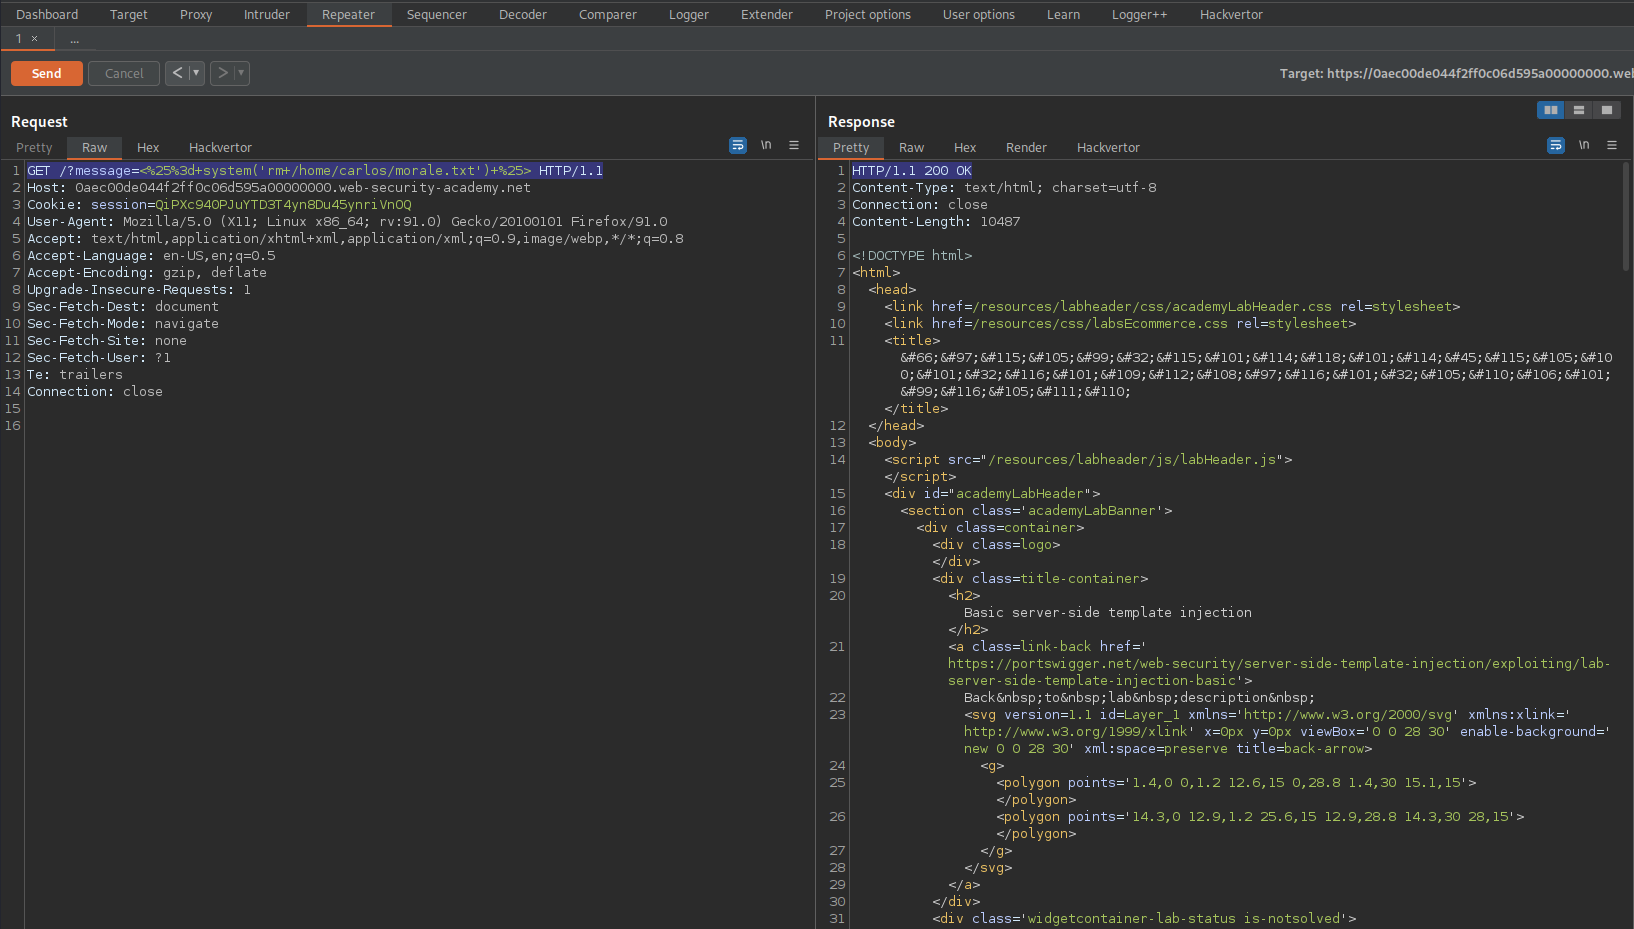The width and height of the screenshot is (1634, 929).
Task: Toggle word wrap in Request panel
Action: 738,145
